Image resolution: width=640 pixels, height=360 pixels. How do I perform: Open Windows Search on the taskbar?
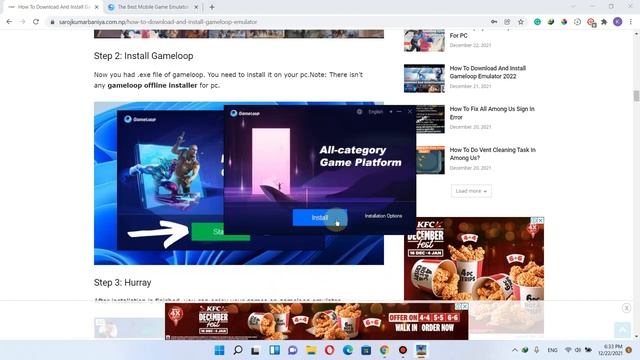tap(238, 350)
